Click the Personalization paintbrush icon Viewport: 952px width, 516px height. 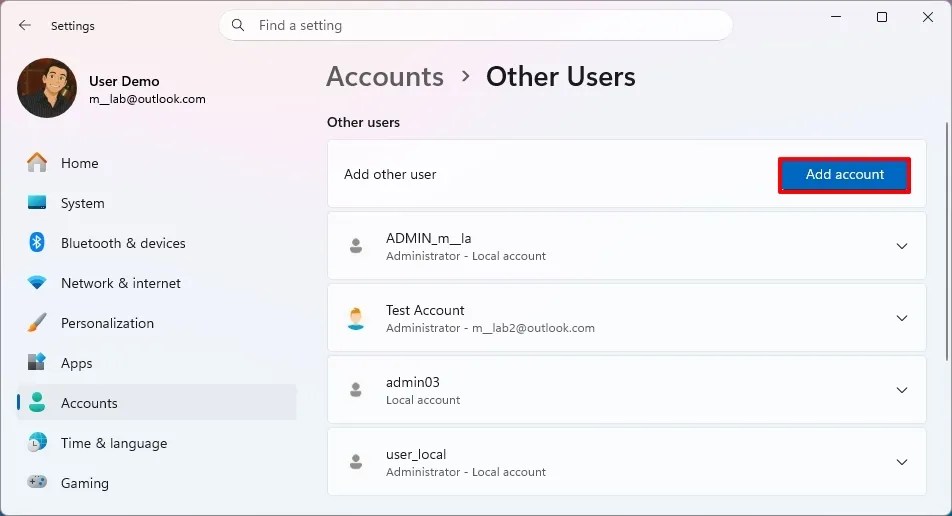pos(37,323)
